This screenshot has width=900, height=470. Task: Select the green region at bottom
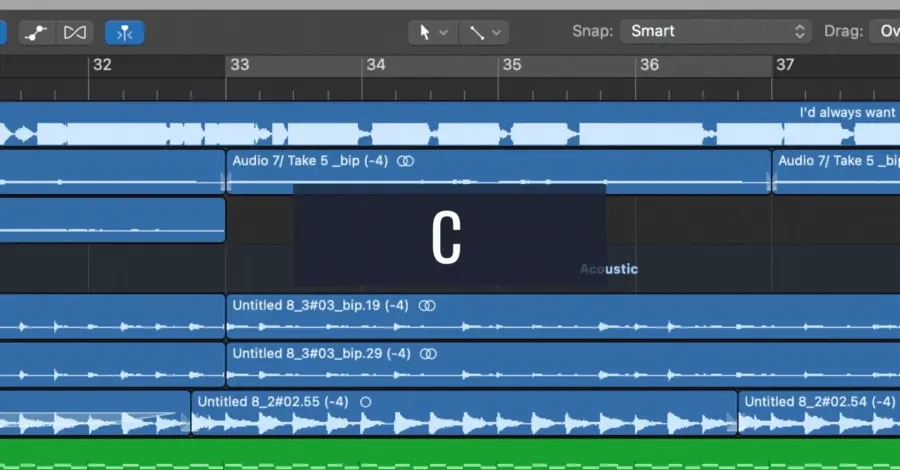coord(450,455)
